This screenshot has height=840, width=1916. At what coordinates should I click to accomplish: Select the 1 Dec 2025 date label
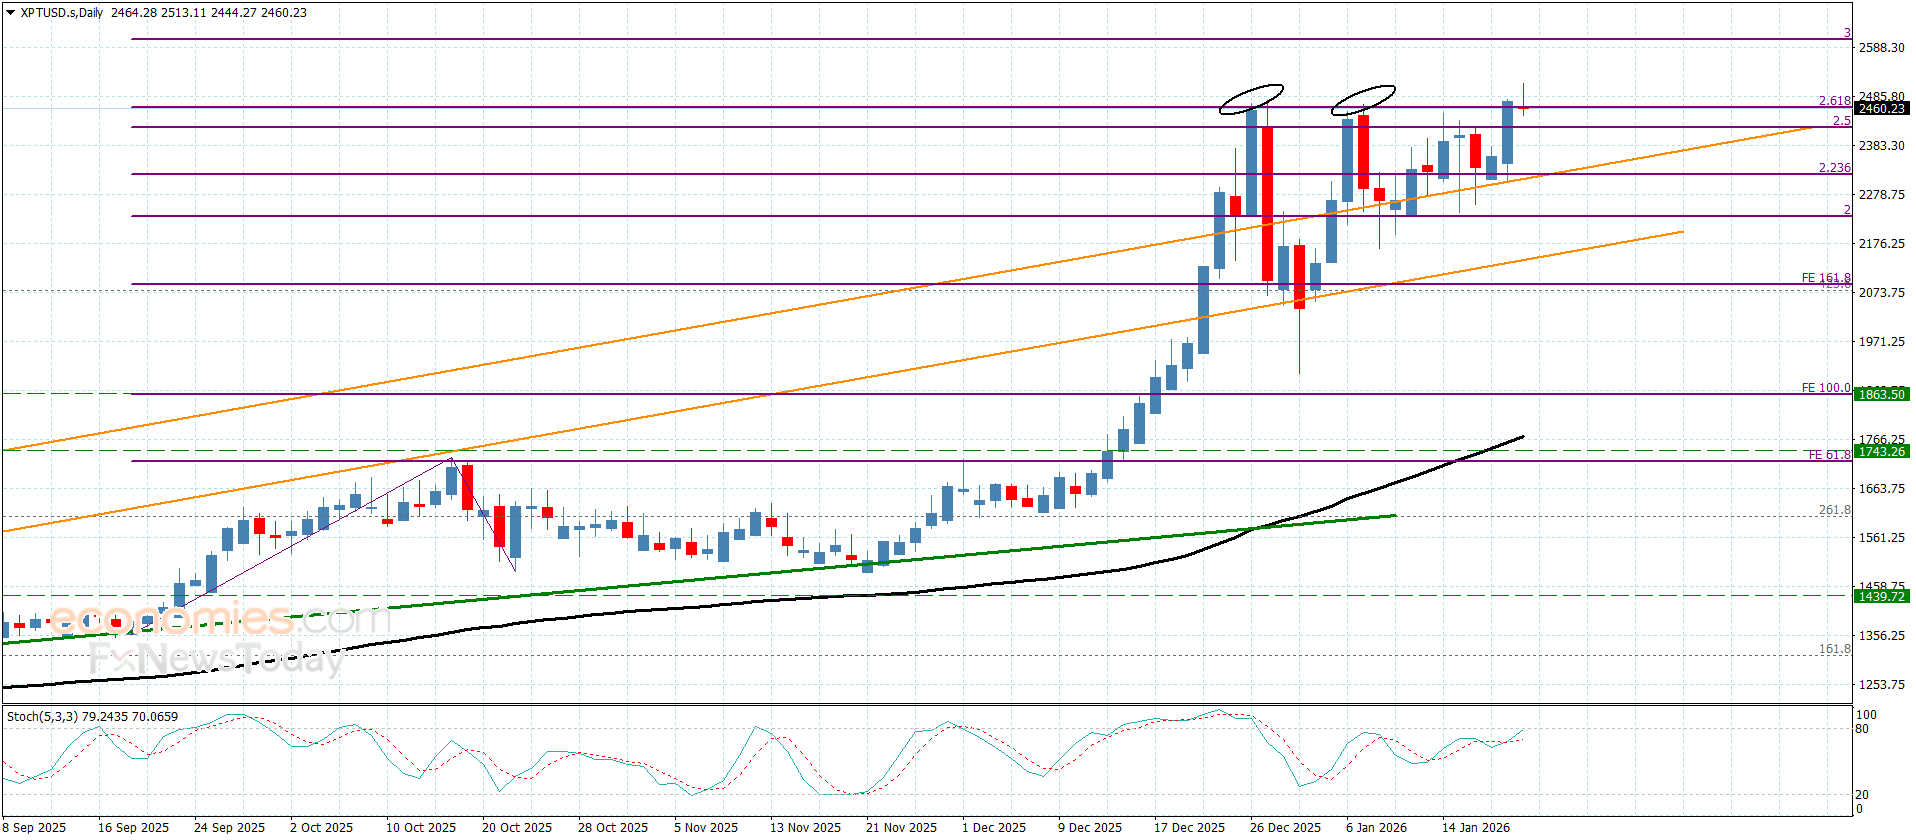pos(994,827)
